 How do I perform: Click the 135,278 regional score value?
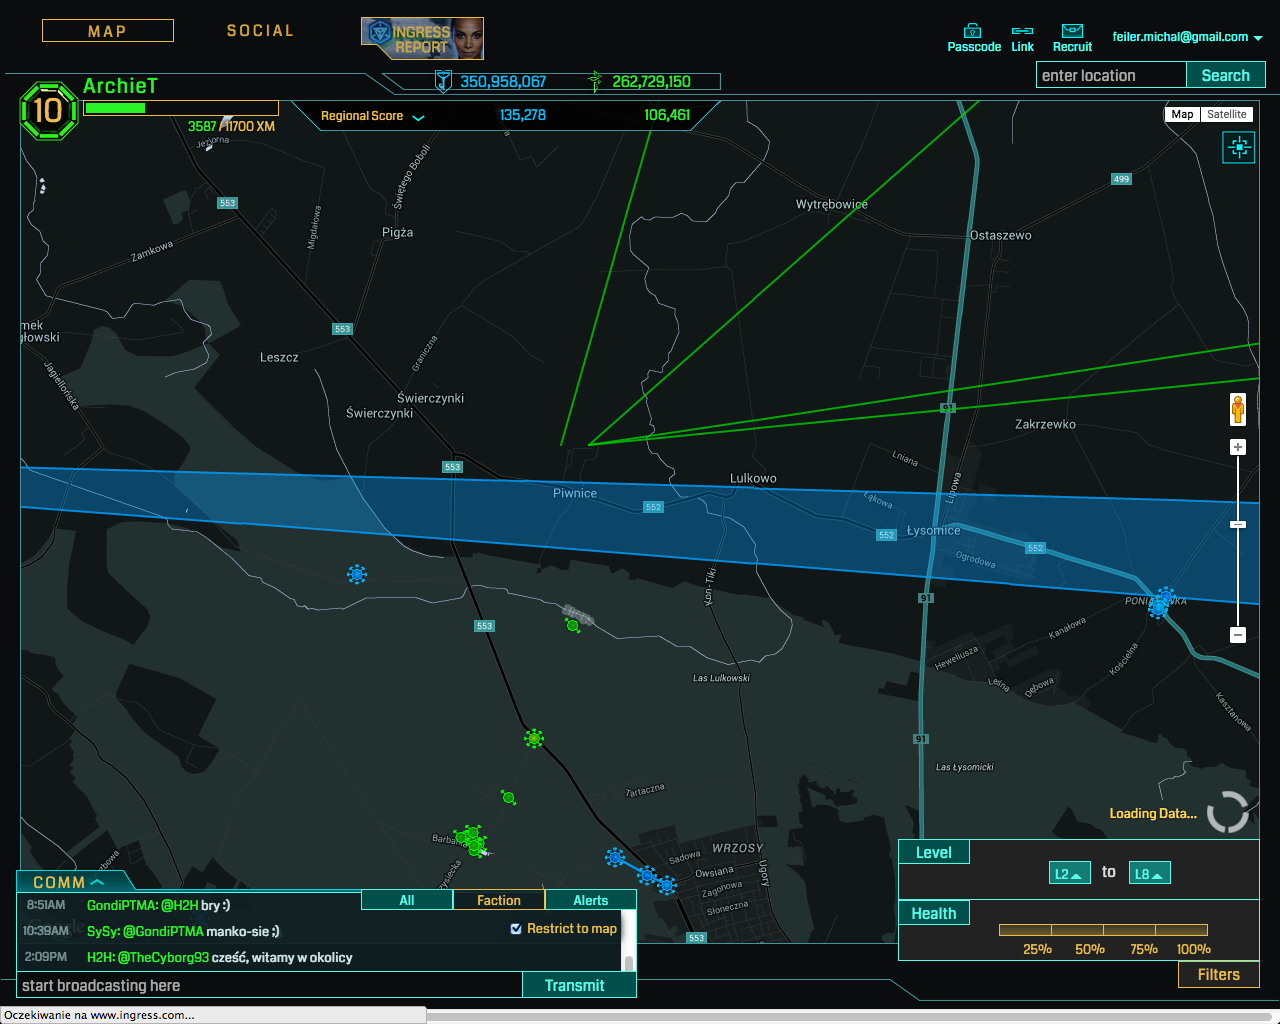coord(523,115)
